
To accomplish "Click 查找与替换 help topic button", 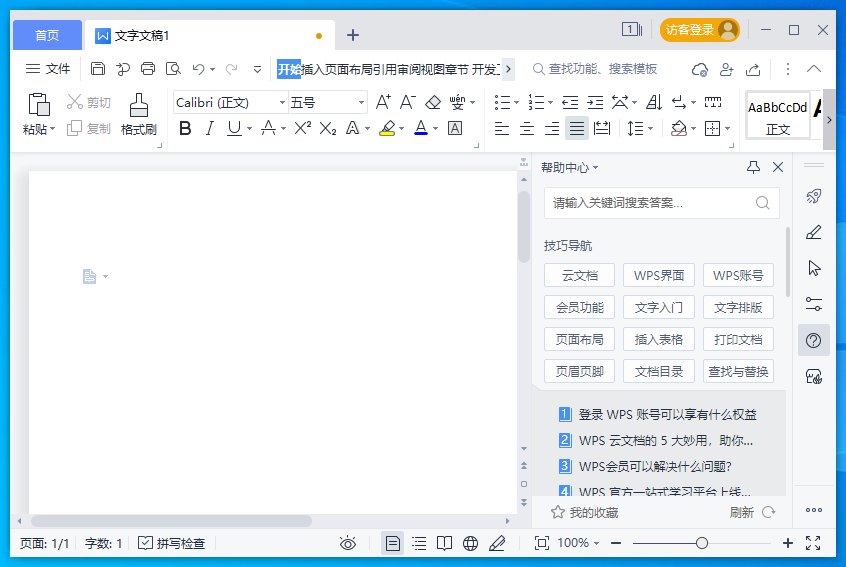I will click(x=738, y=372).
